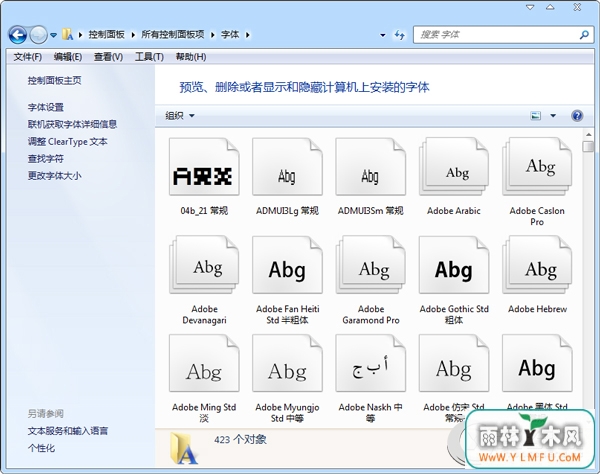This screenshot has width=600, height=474.
Task: Click the Refresh icon in address bar
Action: coord(399,35)
